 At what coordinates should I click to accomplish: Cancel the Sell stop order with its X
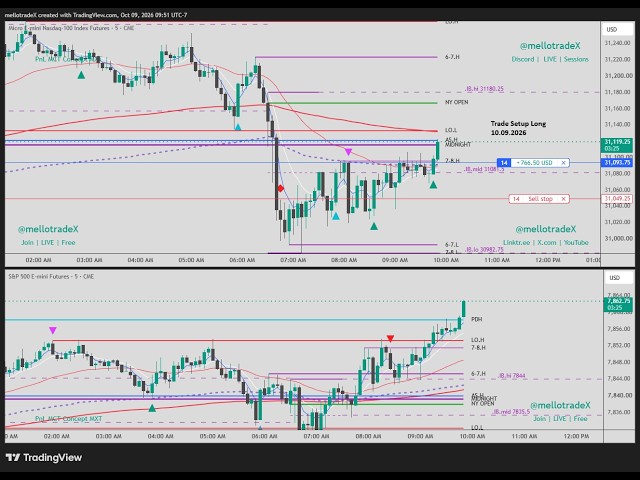pyautogui.click(x=563, y=199)
